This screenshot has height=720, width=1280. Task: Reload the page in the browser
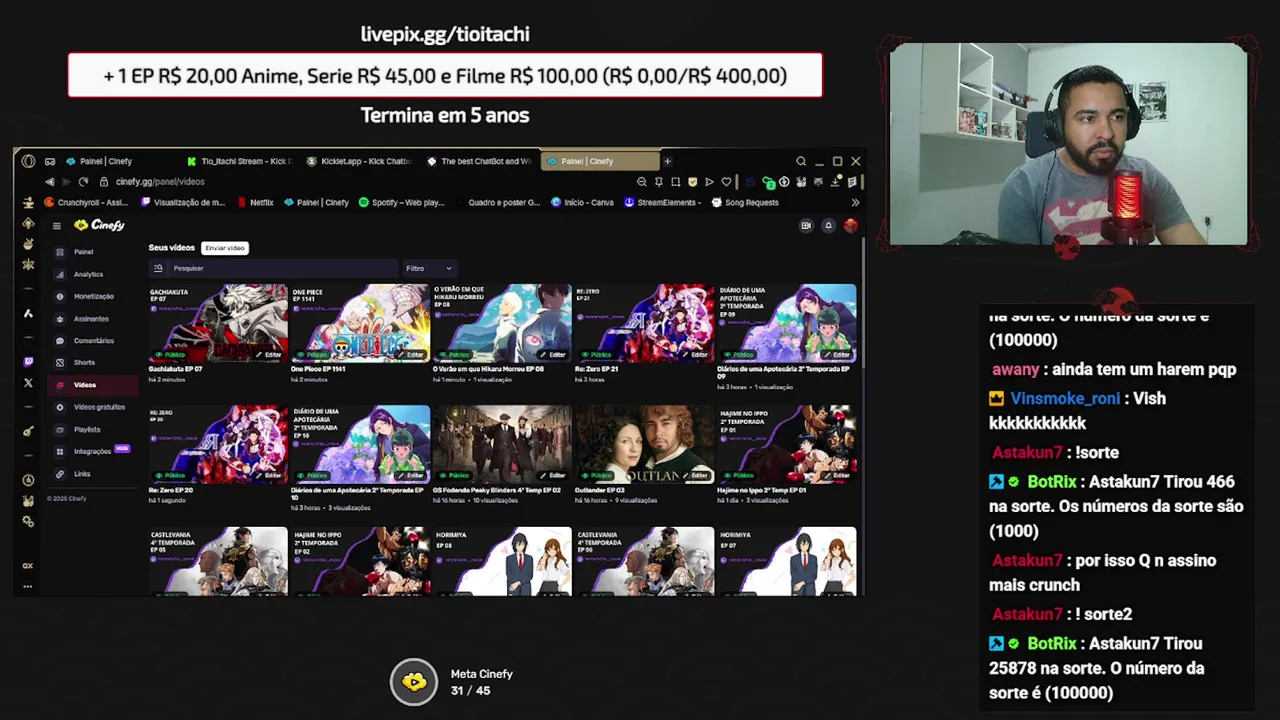83,182
